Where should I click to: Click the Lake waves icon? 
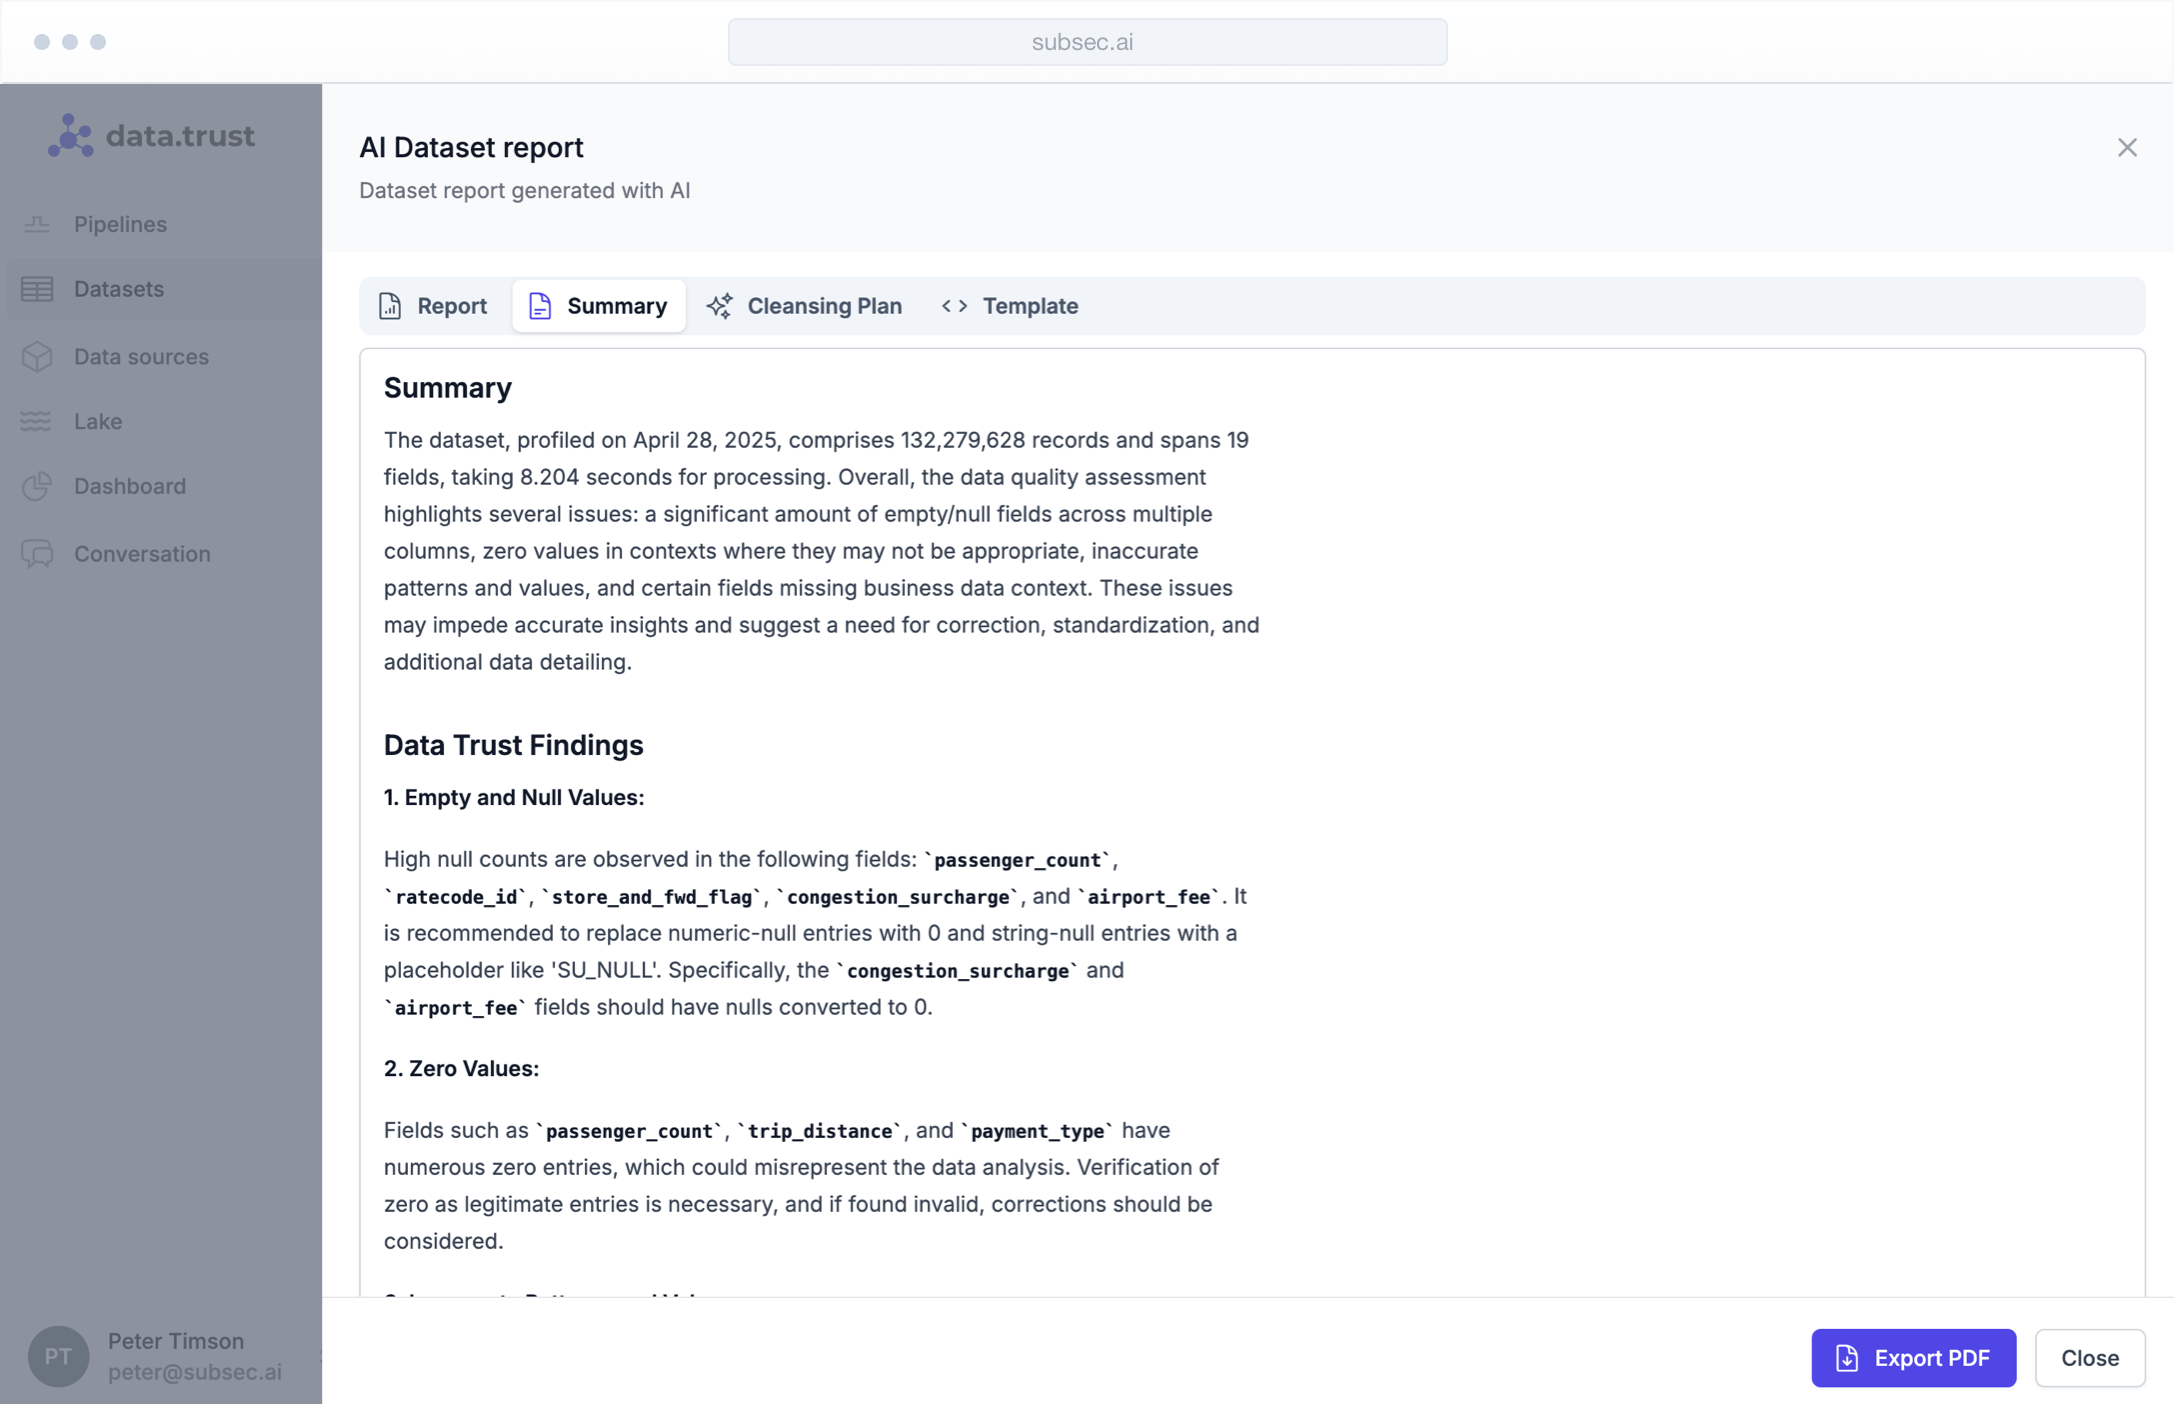pos(37,421)
